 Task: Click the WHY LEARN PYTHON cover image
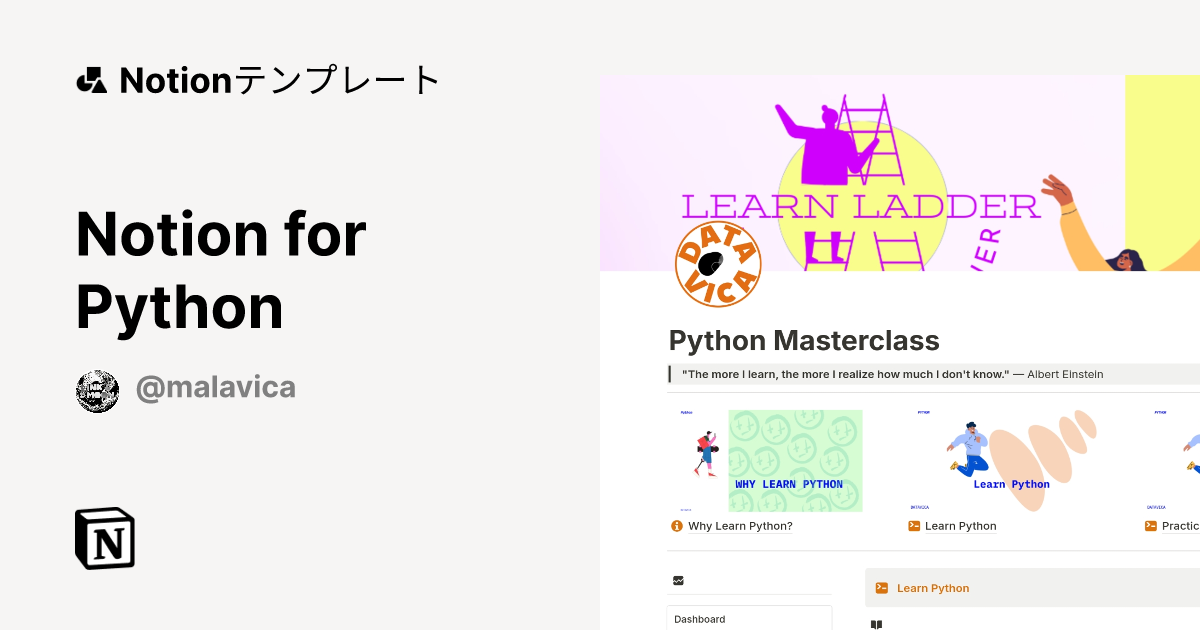coord(795,460)
